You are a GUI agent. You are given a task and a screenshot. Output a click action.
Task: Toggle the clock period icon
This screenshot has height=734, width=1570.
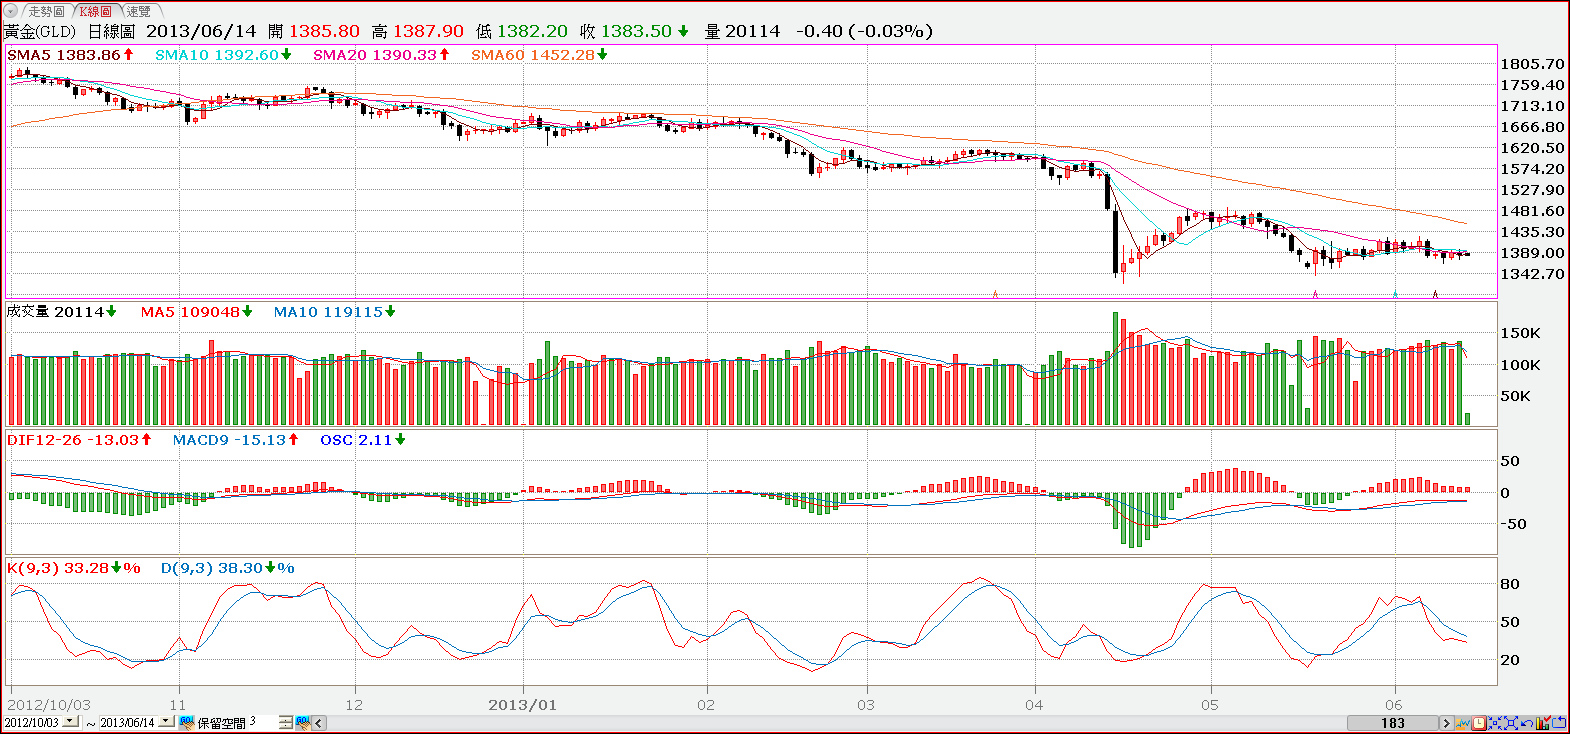click(1479, 723)
